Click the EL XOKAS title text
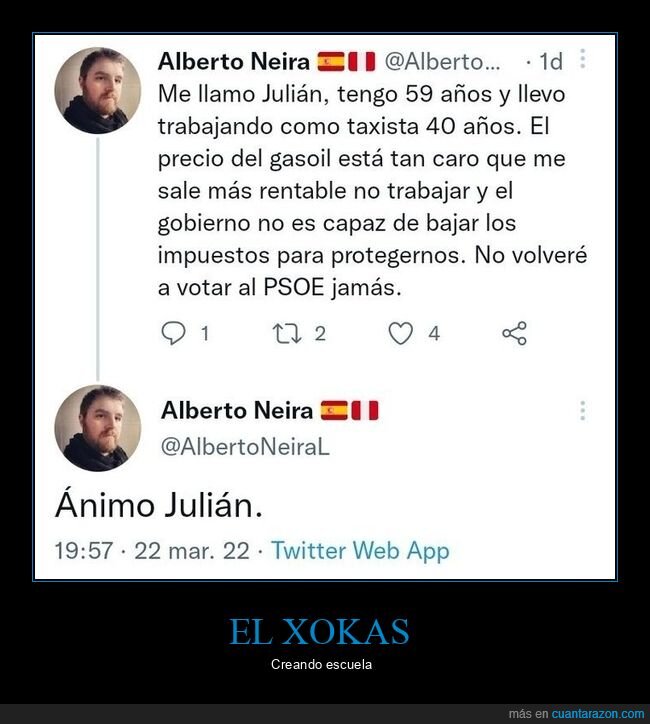The image size is (650, 724). point(319,631)
